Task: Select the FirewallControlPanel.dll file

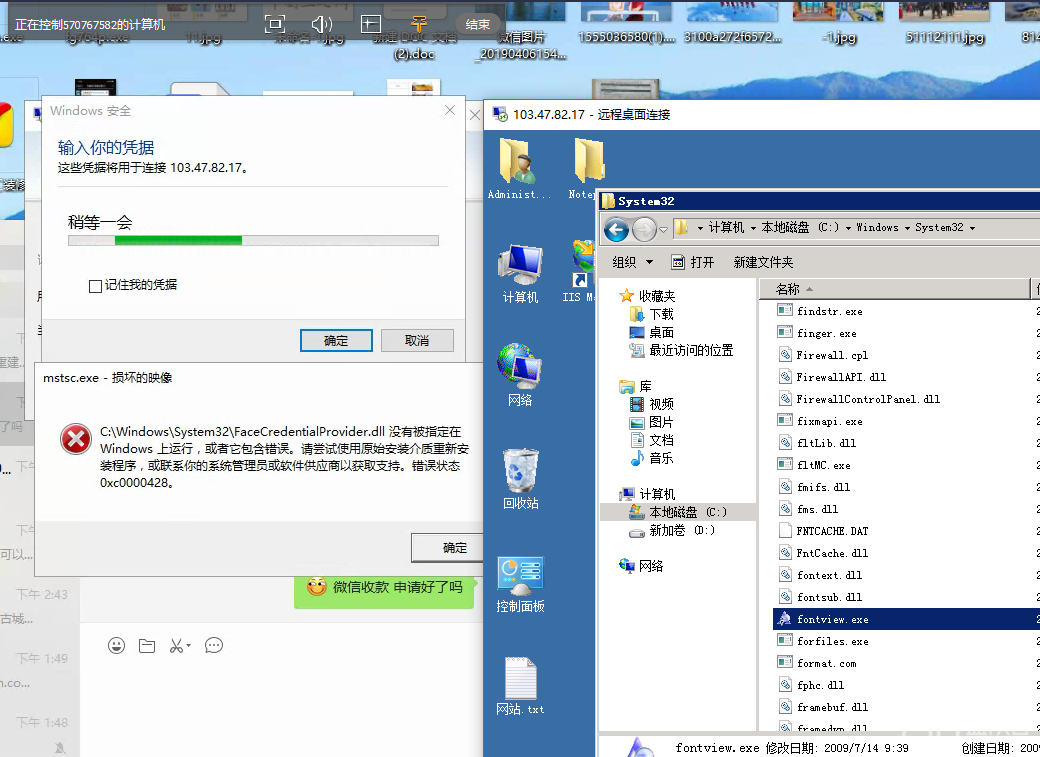Action: pyautogui.click(x=859, y=399)
